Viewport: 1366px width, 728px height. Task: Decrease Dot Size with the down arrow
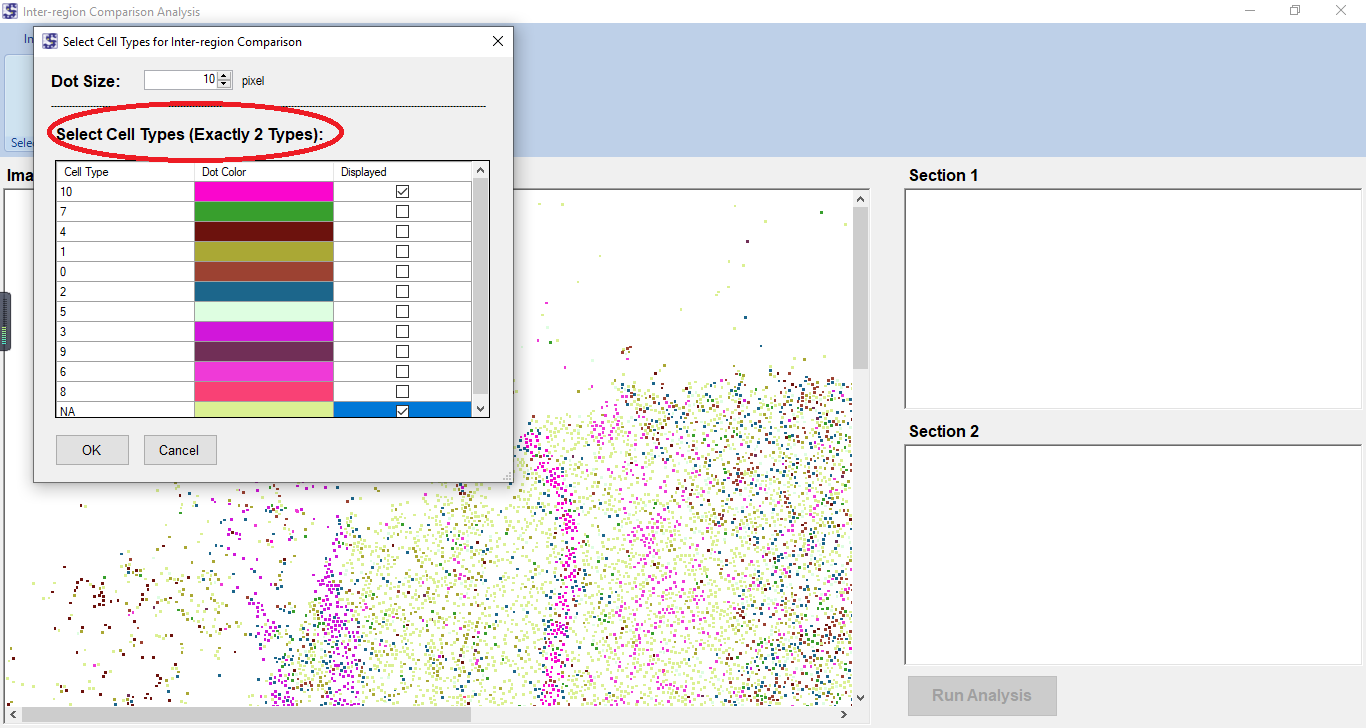[x=224, y=84]
